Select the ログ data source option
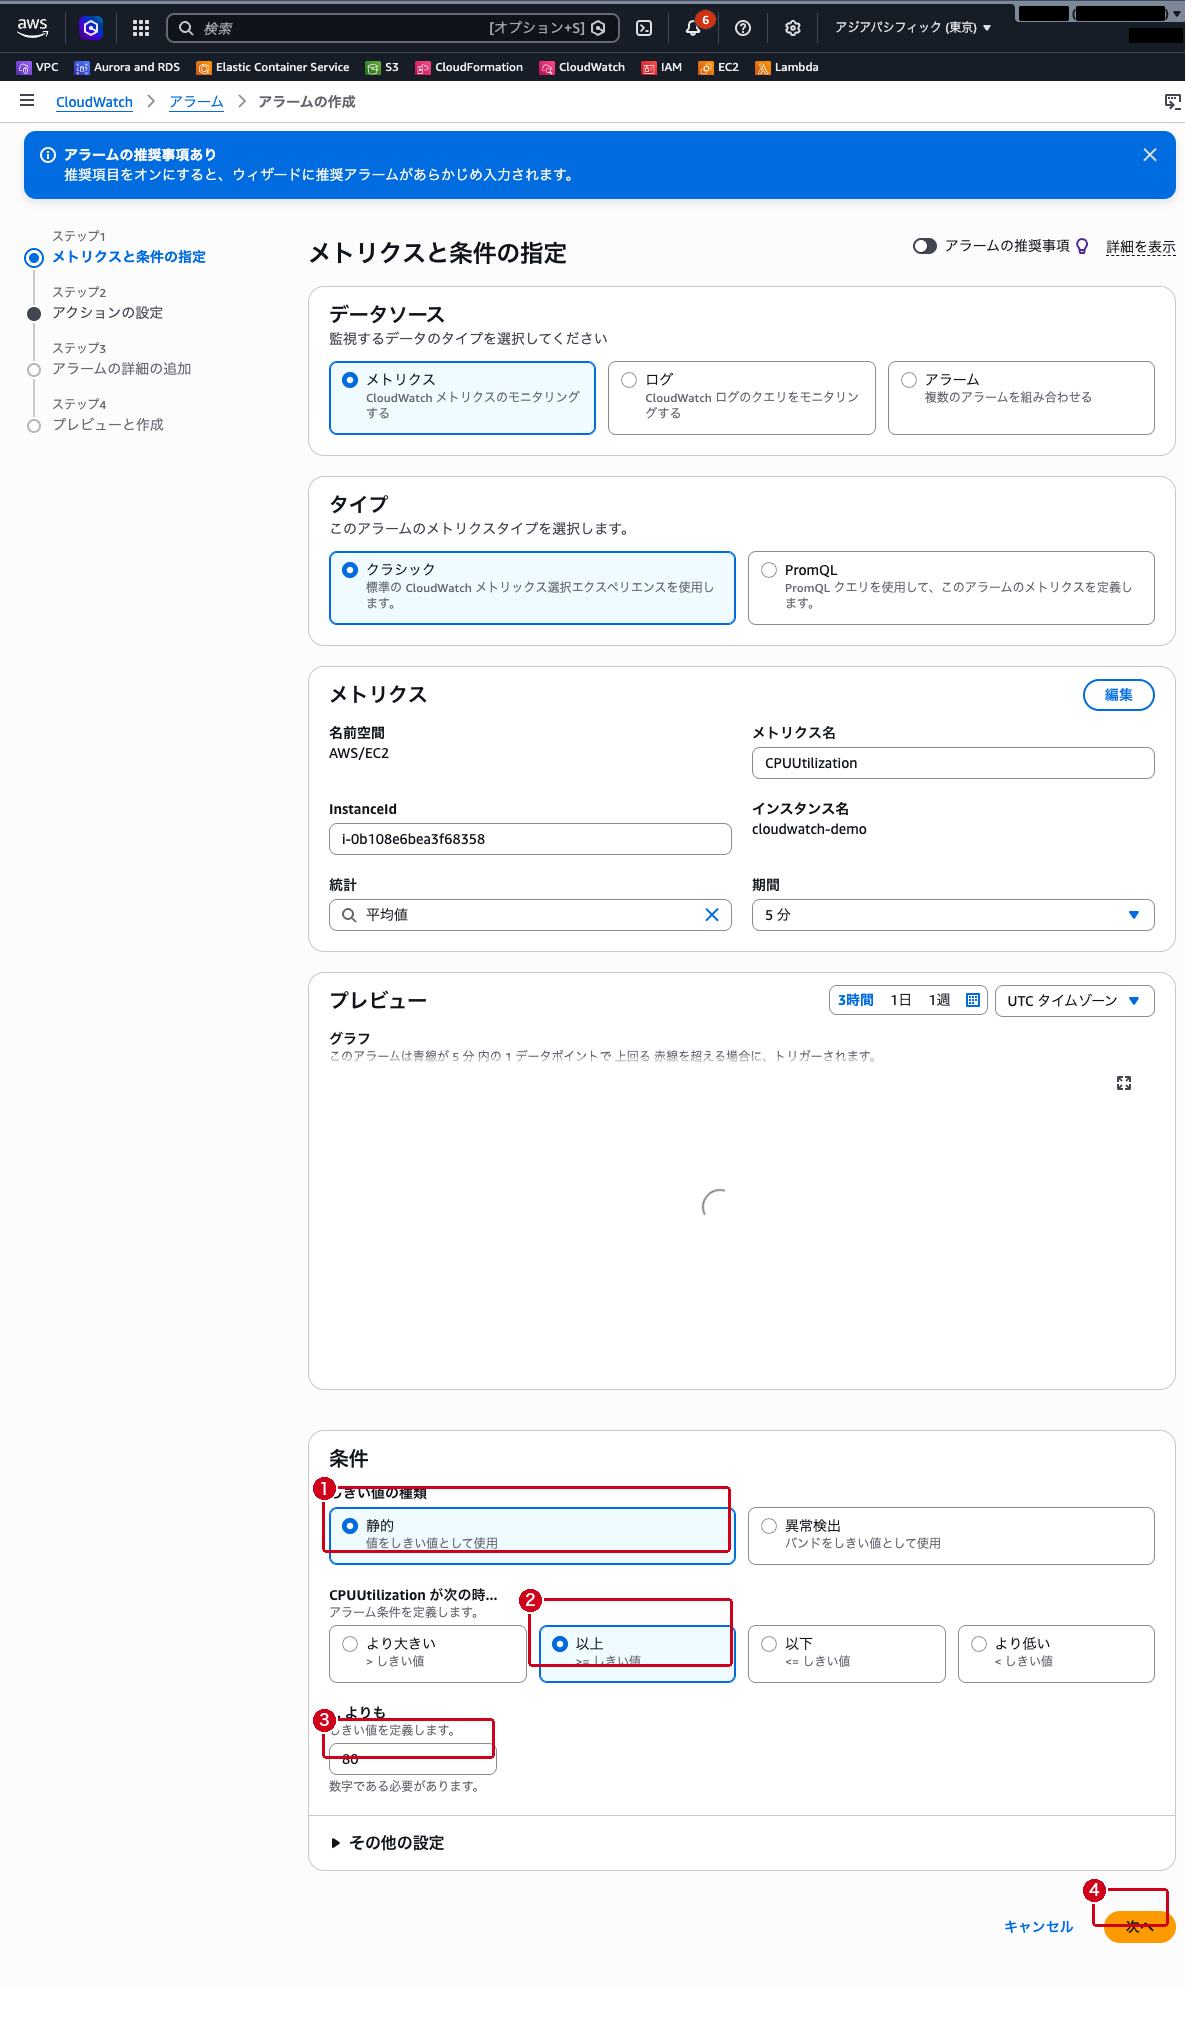Image resolution: width=1185 pixels, height=2023 pixels. [742, 398]
